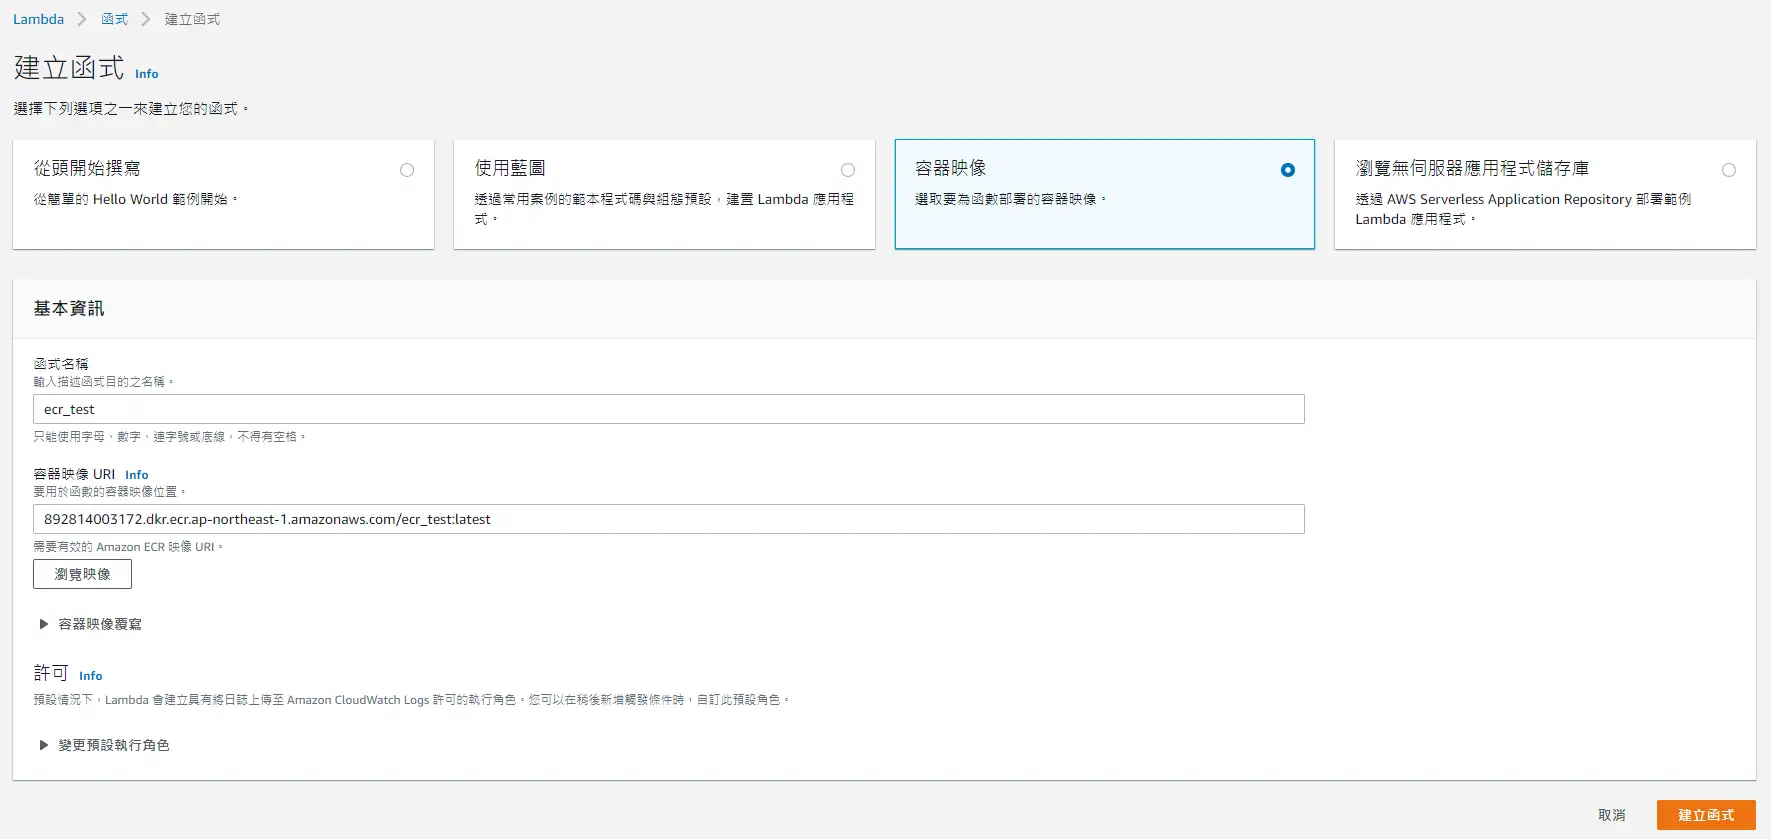This screenshot has height=839, width=1771.
Task: Focus the 函式名稱 field containing ecr_test
Action: (x=668, y=409)
